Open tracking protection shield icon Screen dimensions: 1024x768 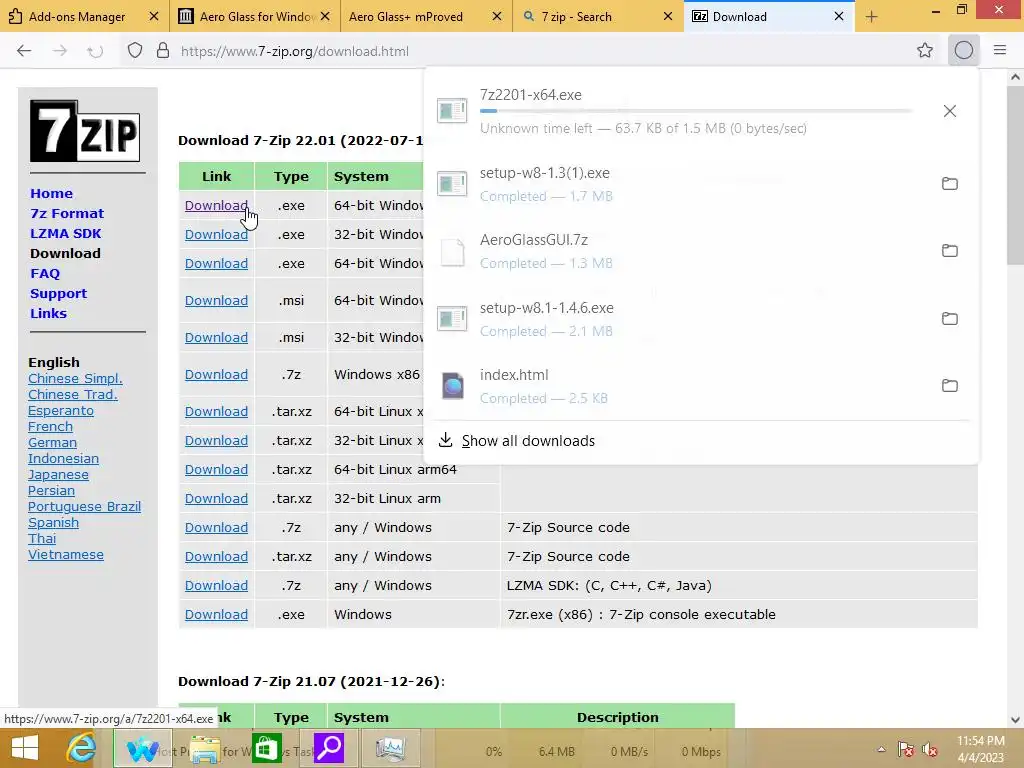point(135,51)
